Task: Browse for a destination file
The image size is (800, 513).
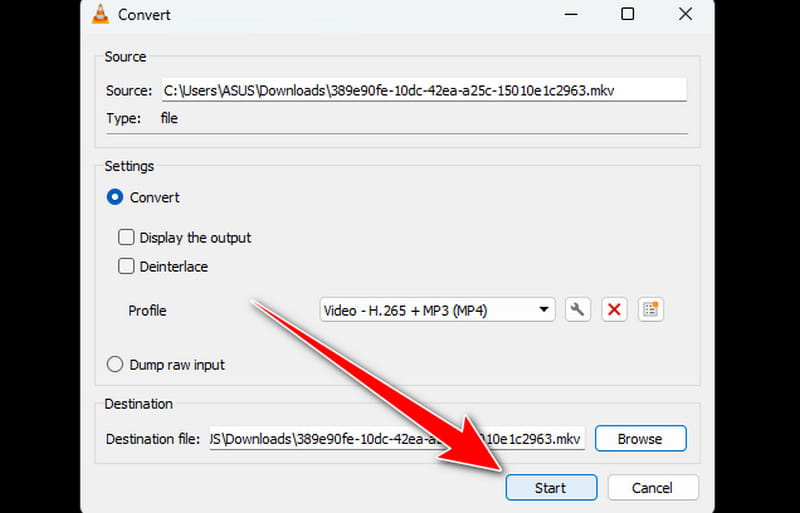Action: point(640,439)
